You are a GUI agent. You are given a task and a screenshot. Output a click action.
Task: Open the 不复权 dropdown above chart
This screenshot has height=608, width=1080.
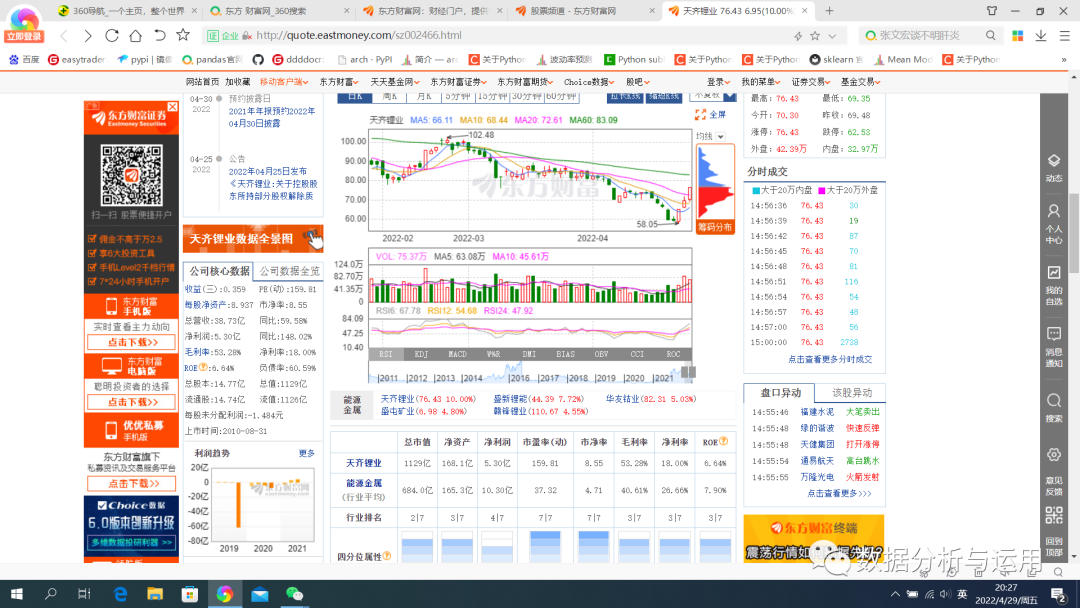(x=713, y=96)
